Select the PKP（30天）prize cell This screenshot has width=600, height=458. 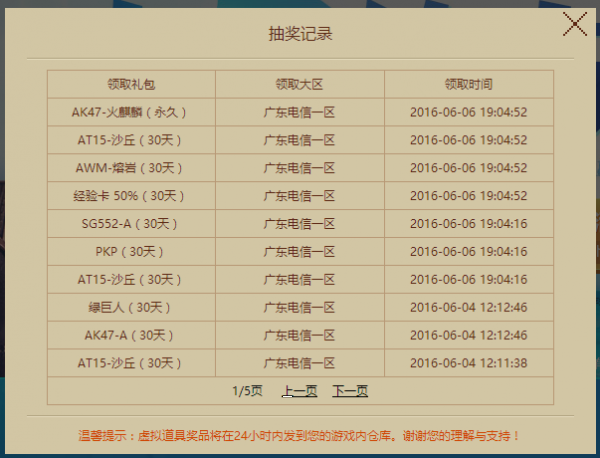[x=129, y=252]
